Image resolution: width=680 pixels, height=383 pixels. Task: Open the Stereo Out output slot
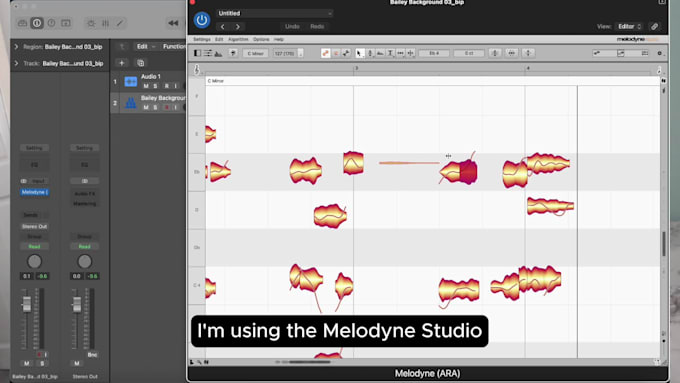tap(34, 226)
